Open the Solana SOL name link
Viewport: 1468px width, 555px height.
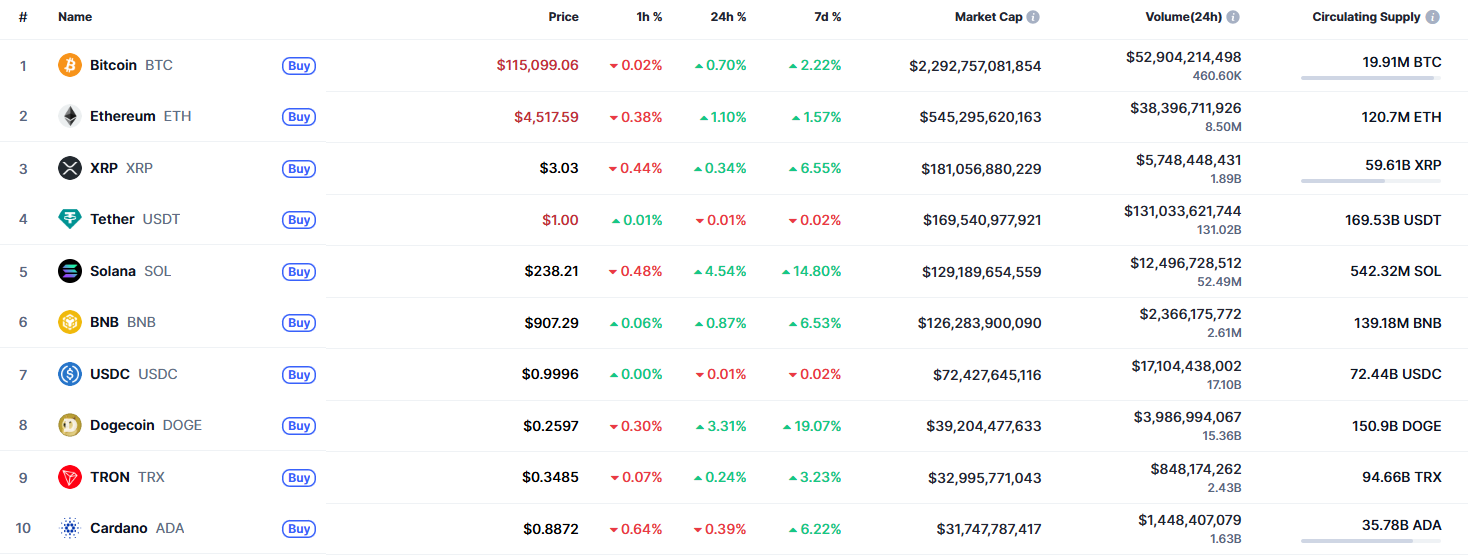coord(130,271)
